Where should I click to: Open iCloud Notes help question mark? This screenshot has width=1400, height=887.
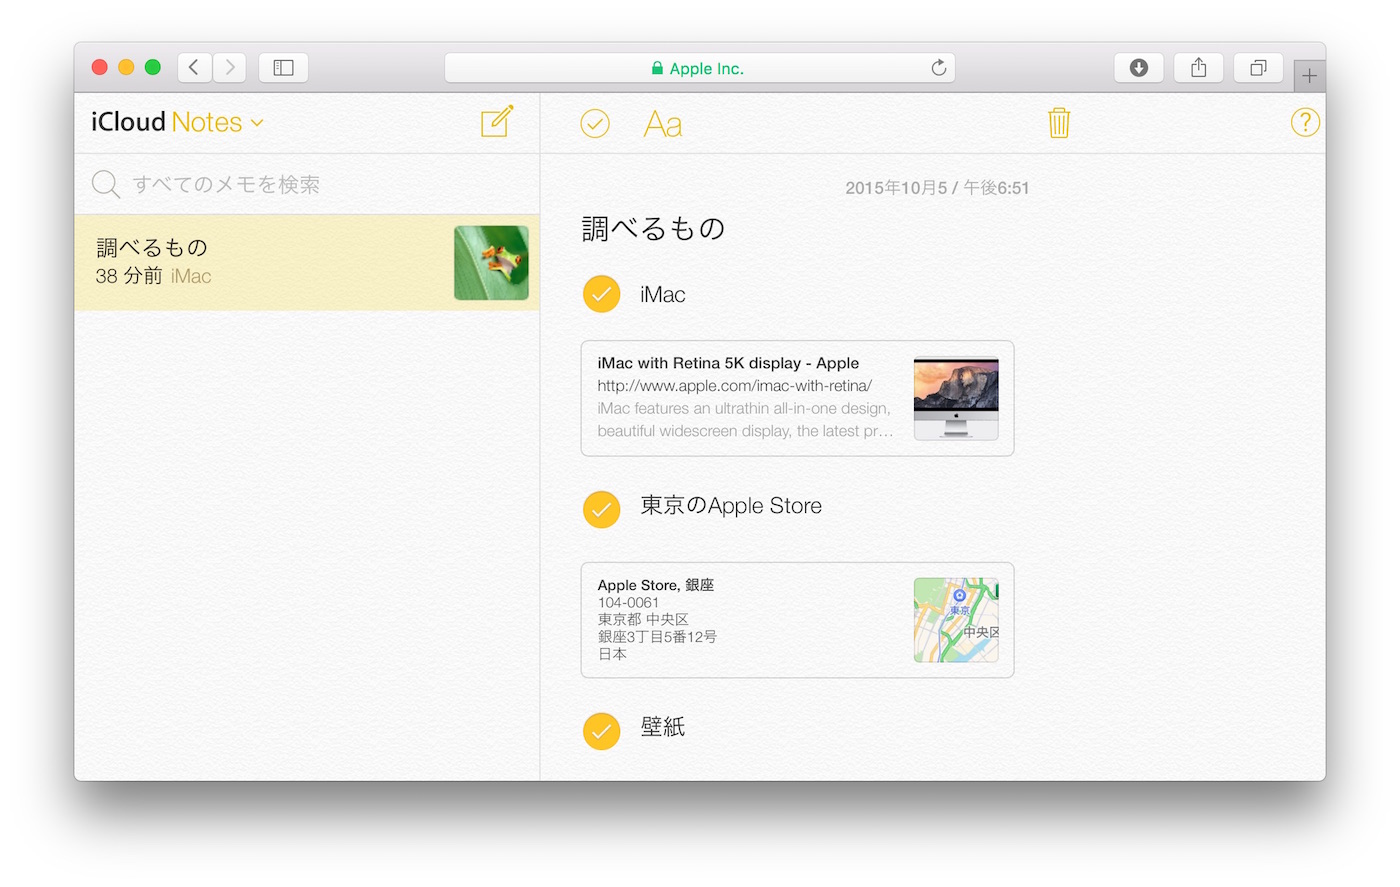click(x=1305, y=122)
